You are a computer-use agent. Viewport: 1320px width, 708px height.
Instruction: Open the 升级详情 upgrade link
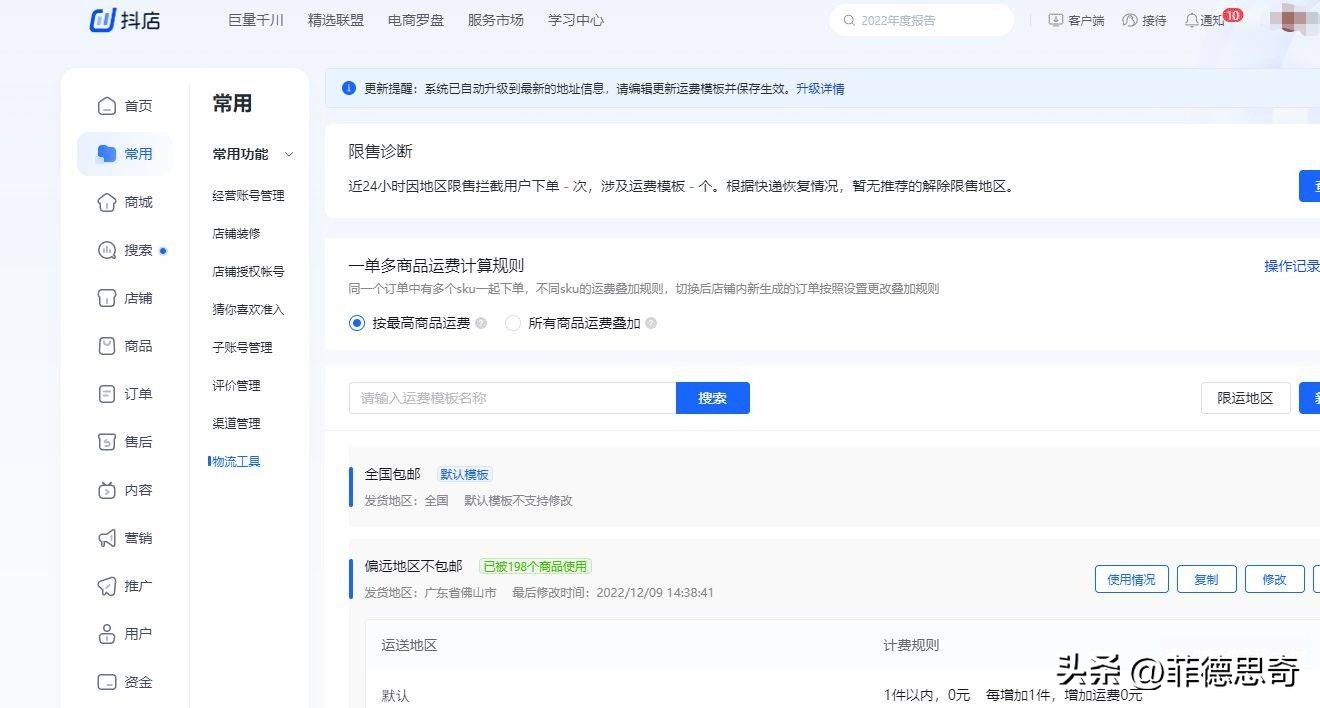point(822,88)
